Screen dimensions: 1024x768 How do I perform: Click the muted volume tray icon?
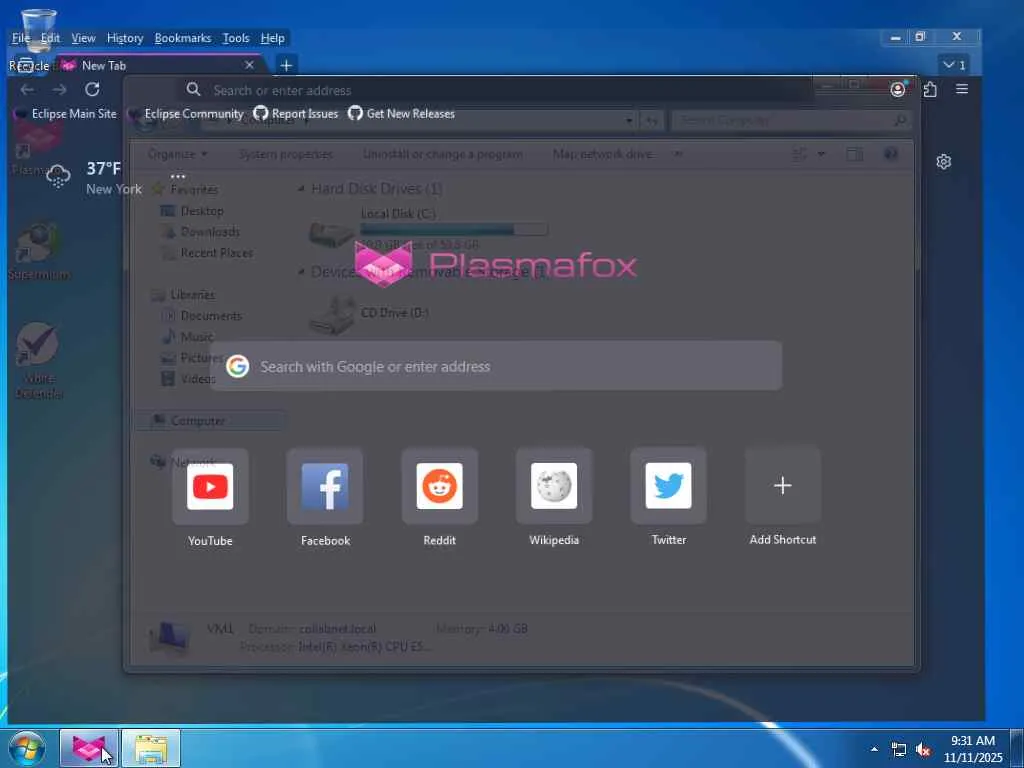click(x=923, y=750)
